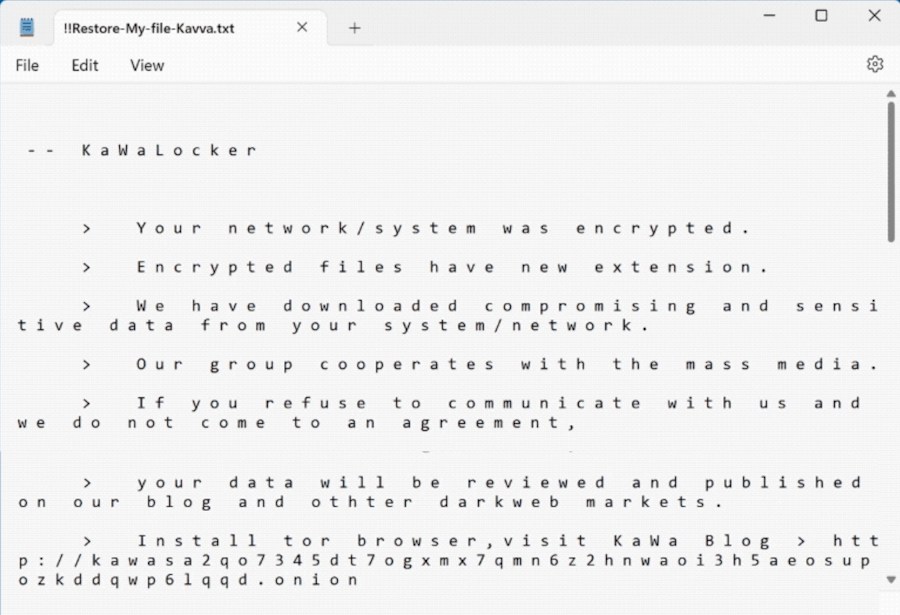Click the word 'encrypted' in first bullet line

coord(654,229)
